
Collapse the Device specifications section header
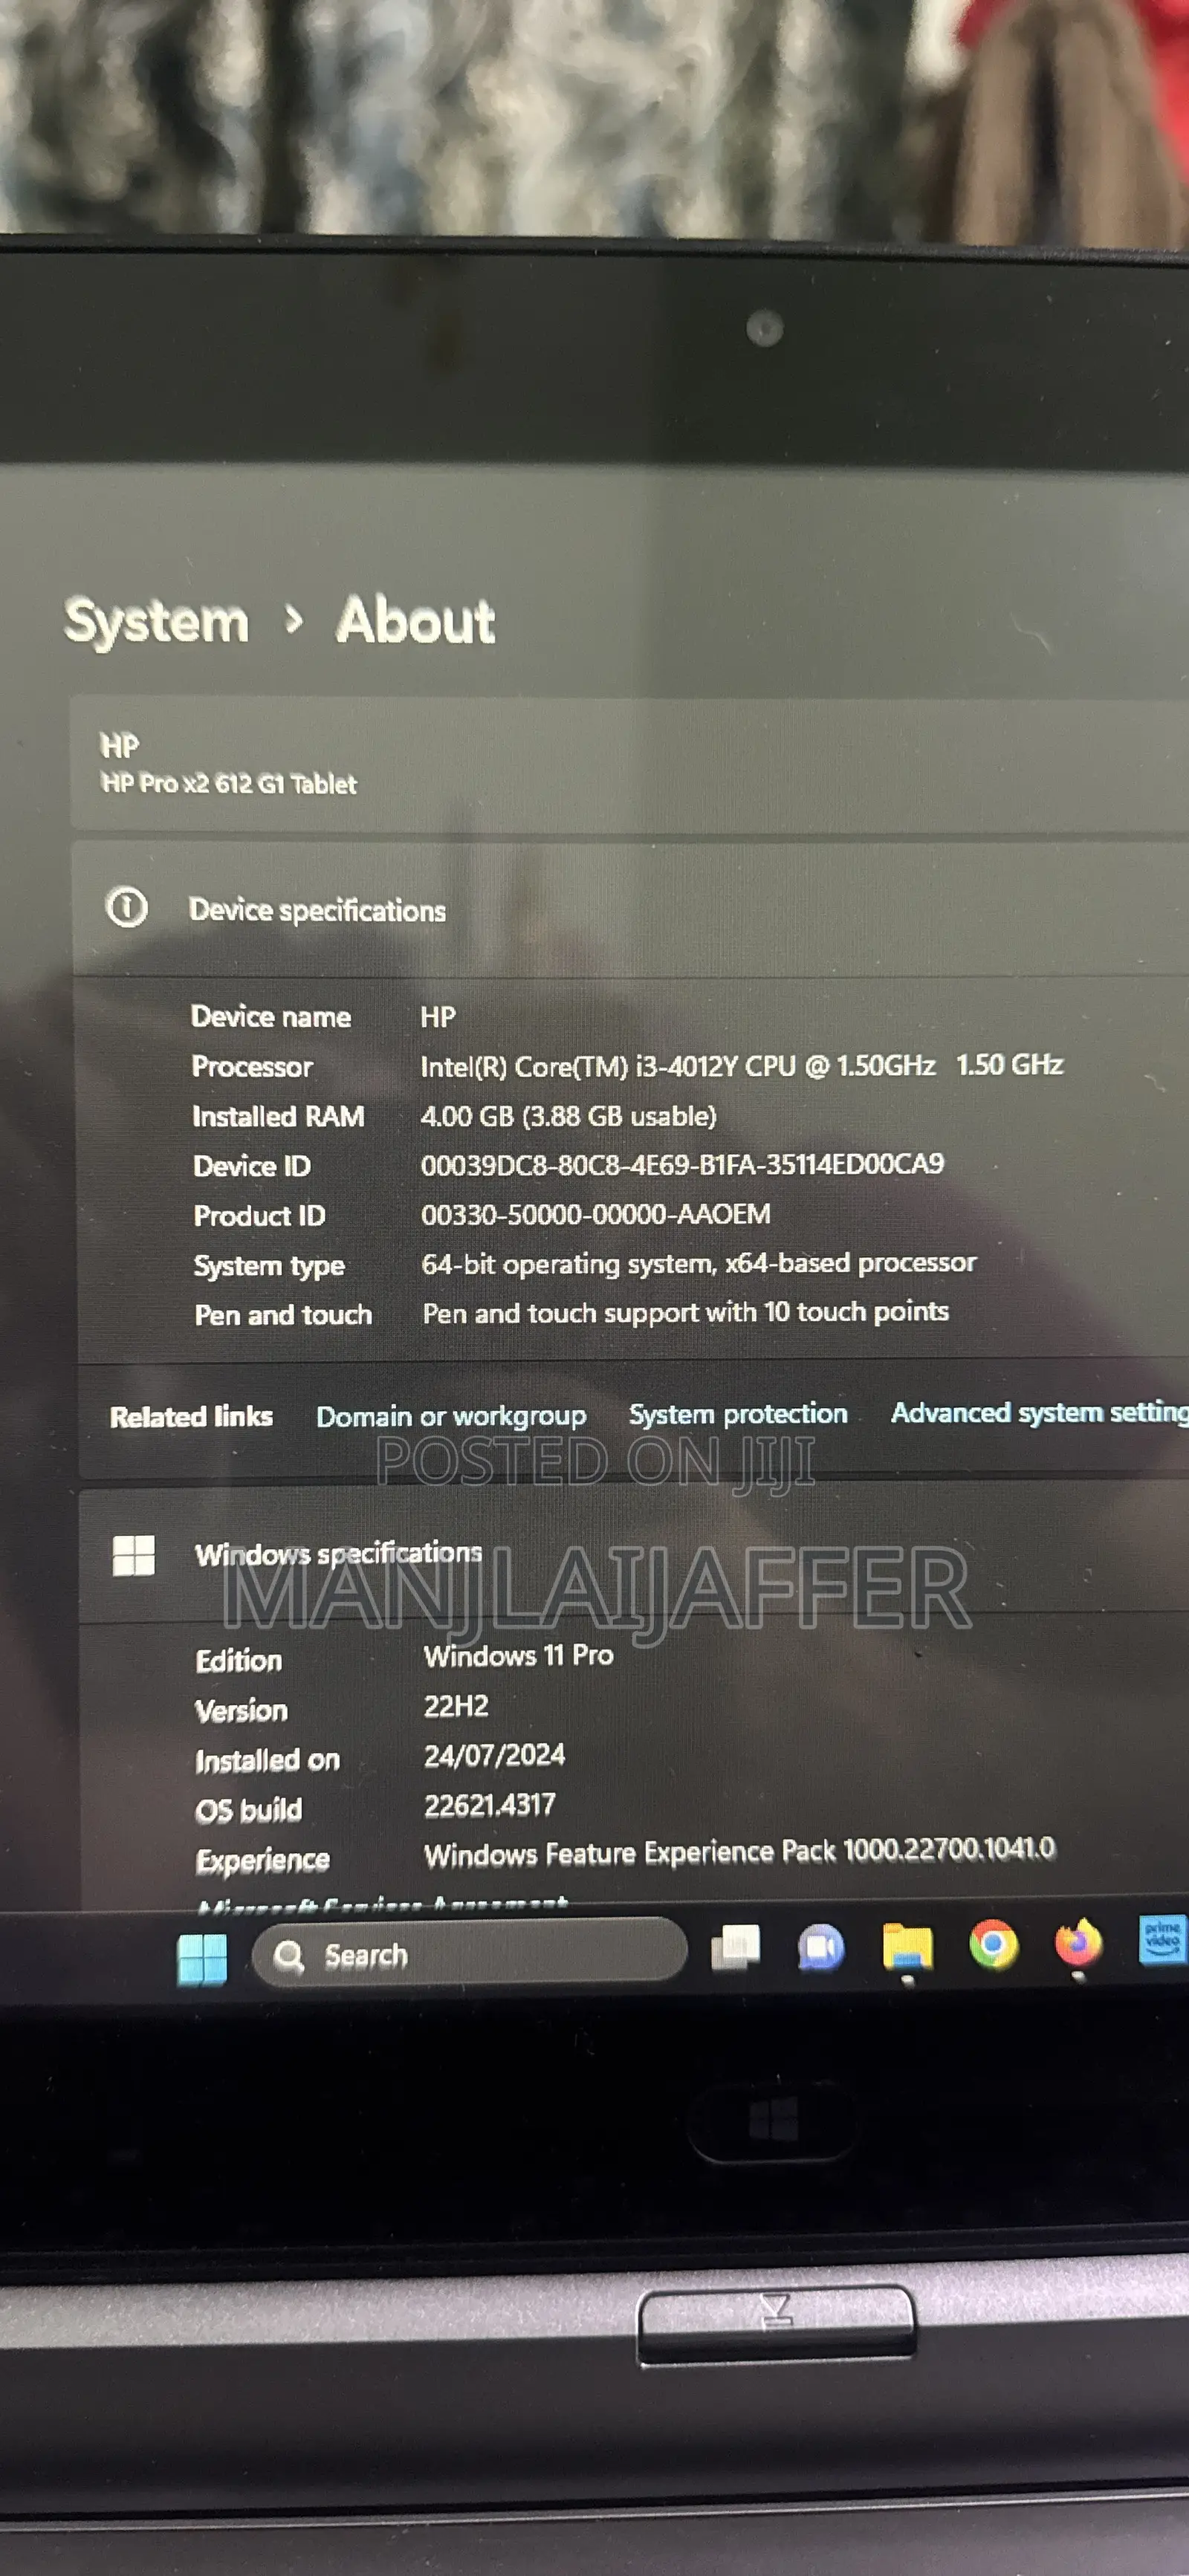click(630, 909)
